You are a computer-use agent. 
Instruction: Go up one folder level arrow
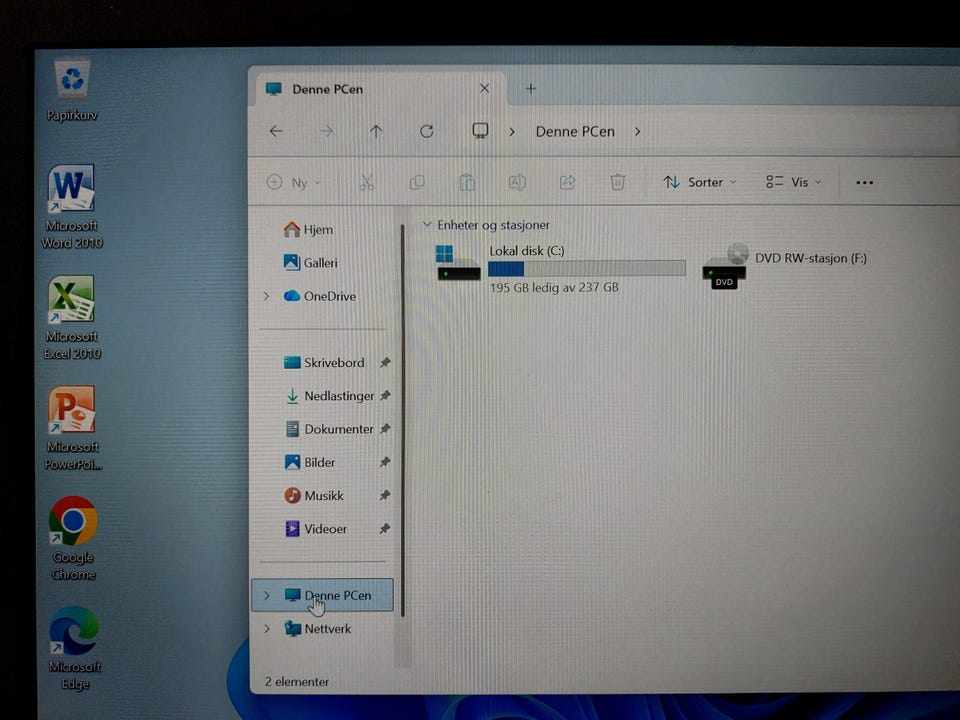click(x=376, y=131)
